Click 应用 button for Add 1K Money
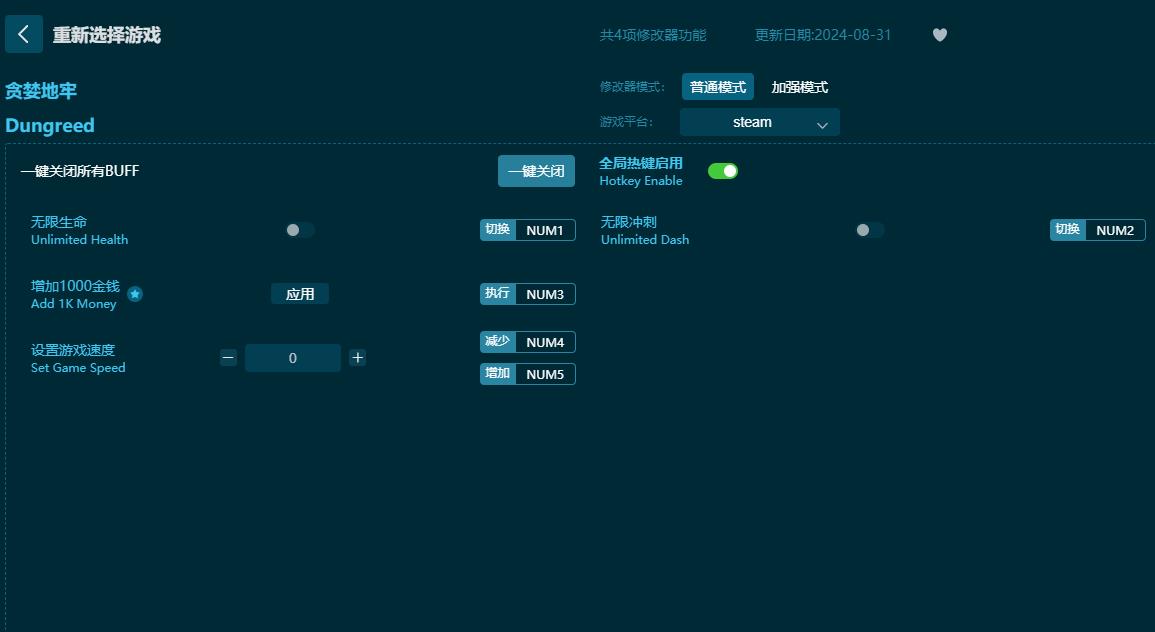 pos(300,294)
